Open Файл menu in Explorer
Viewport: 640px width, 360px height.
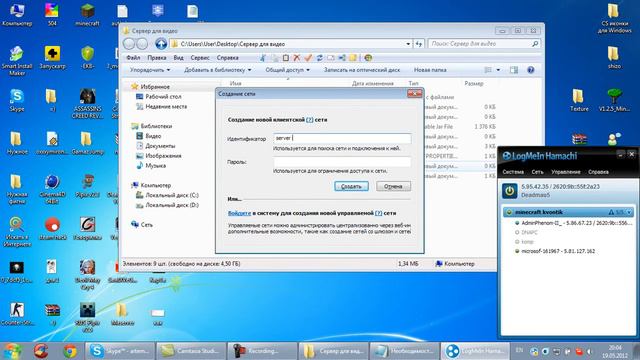(x=133, y=58)
